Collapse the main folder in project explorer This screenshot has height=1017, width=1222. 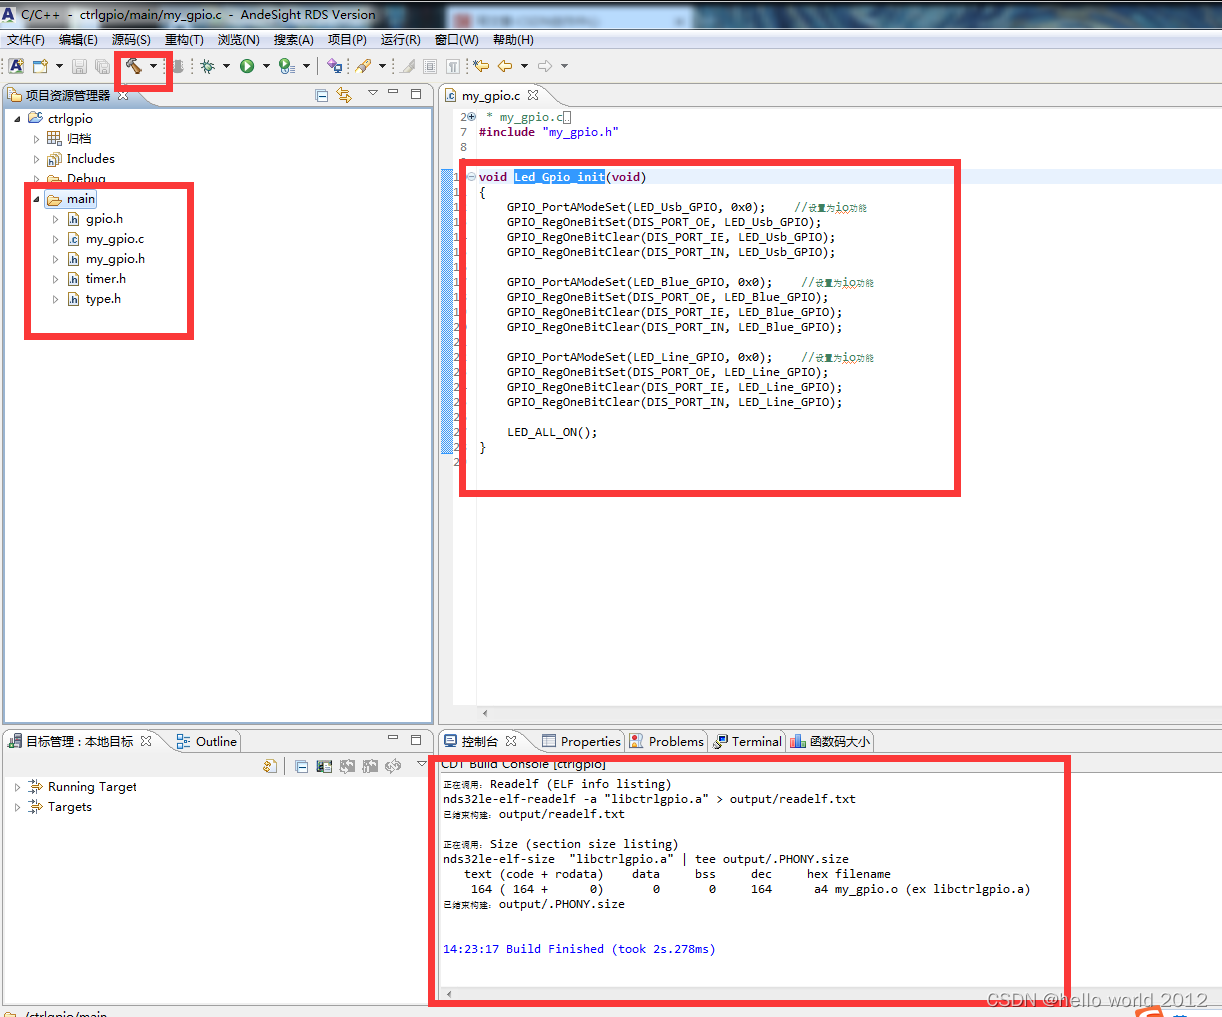click(34, 199)
